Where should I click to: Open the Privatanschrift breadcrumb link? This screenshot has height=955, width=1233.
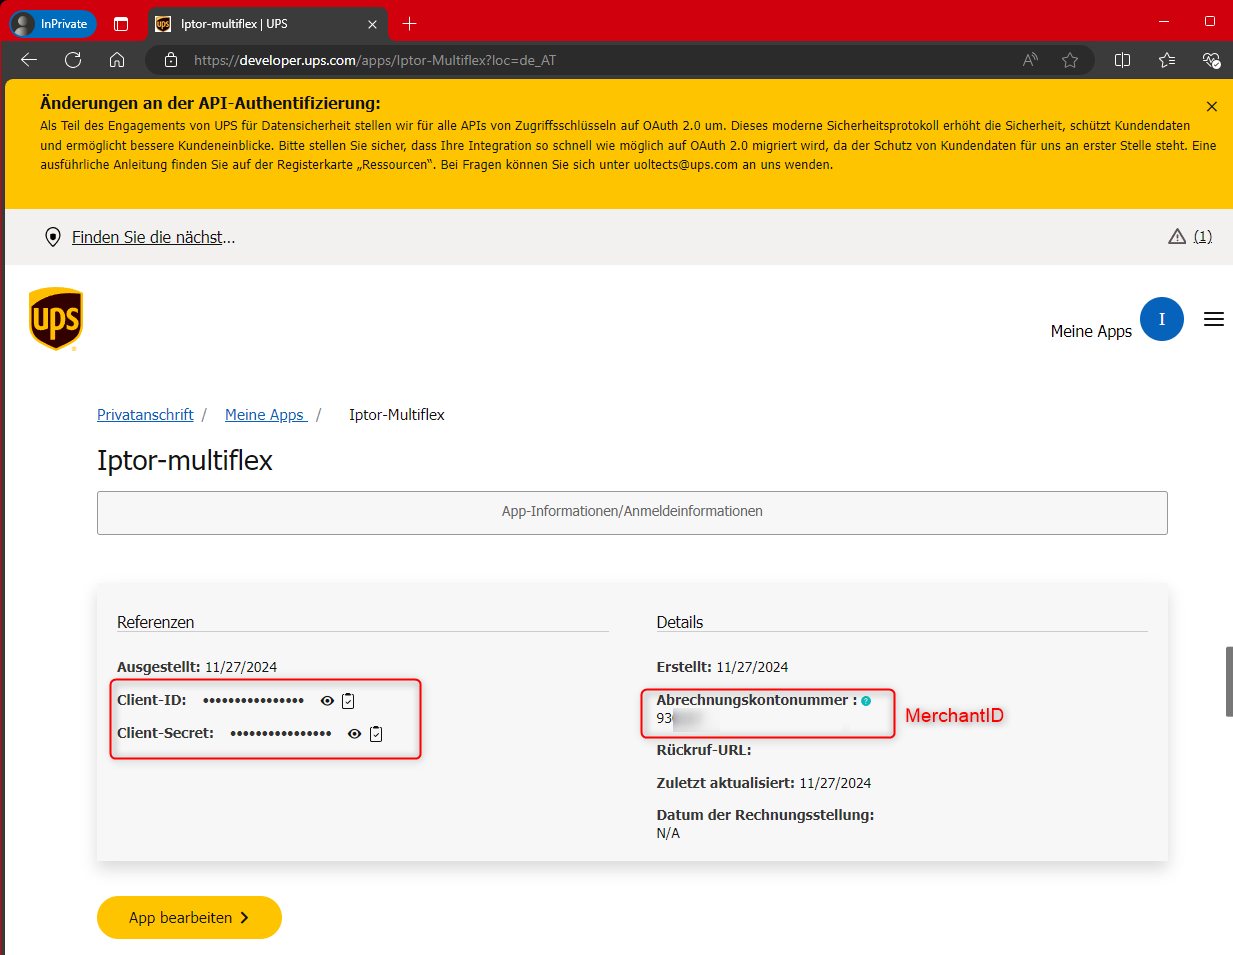145,415
